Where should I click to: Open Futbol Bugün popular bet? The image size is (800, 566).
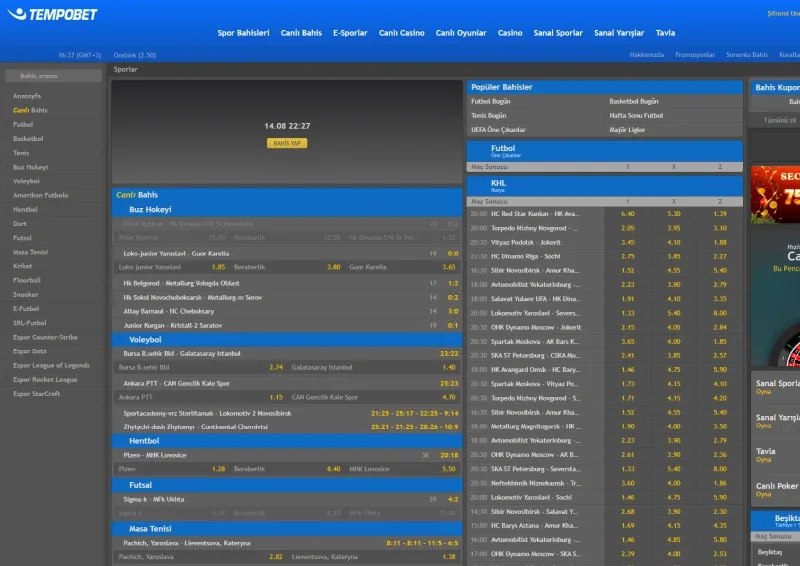490,102
